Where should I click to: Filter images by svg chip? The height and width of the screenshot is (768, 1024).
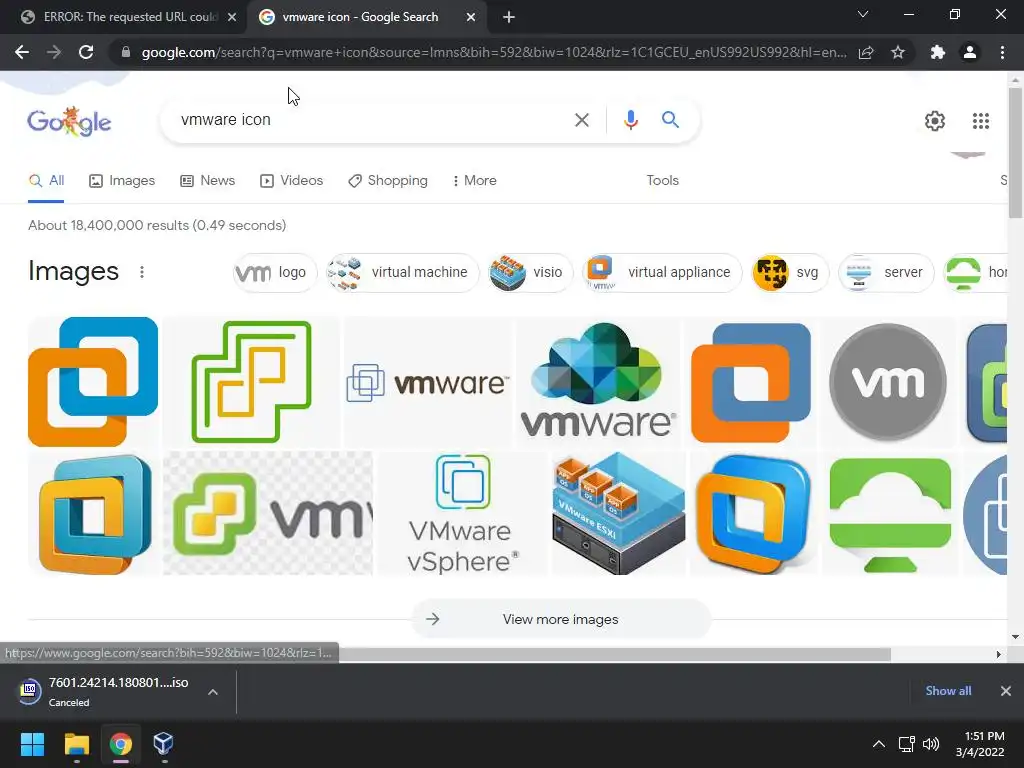coord(790,272)
